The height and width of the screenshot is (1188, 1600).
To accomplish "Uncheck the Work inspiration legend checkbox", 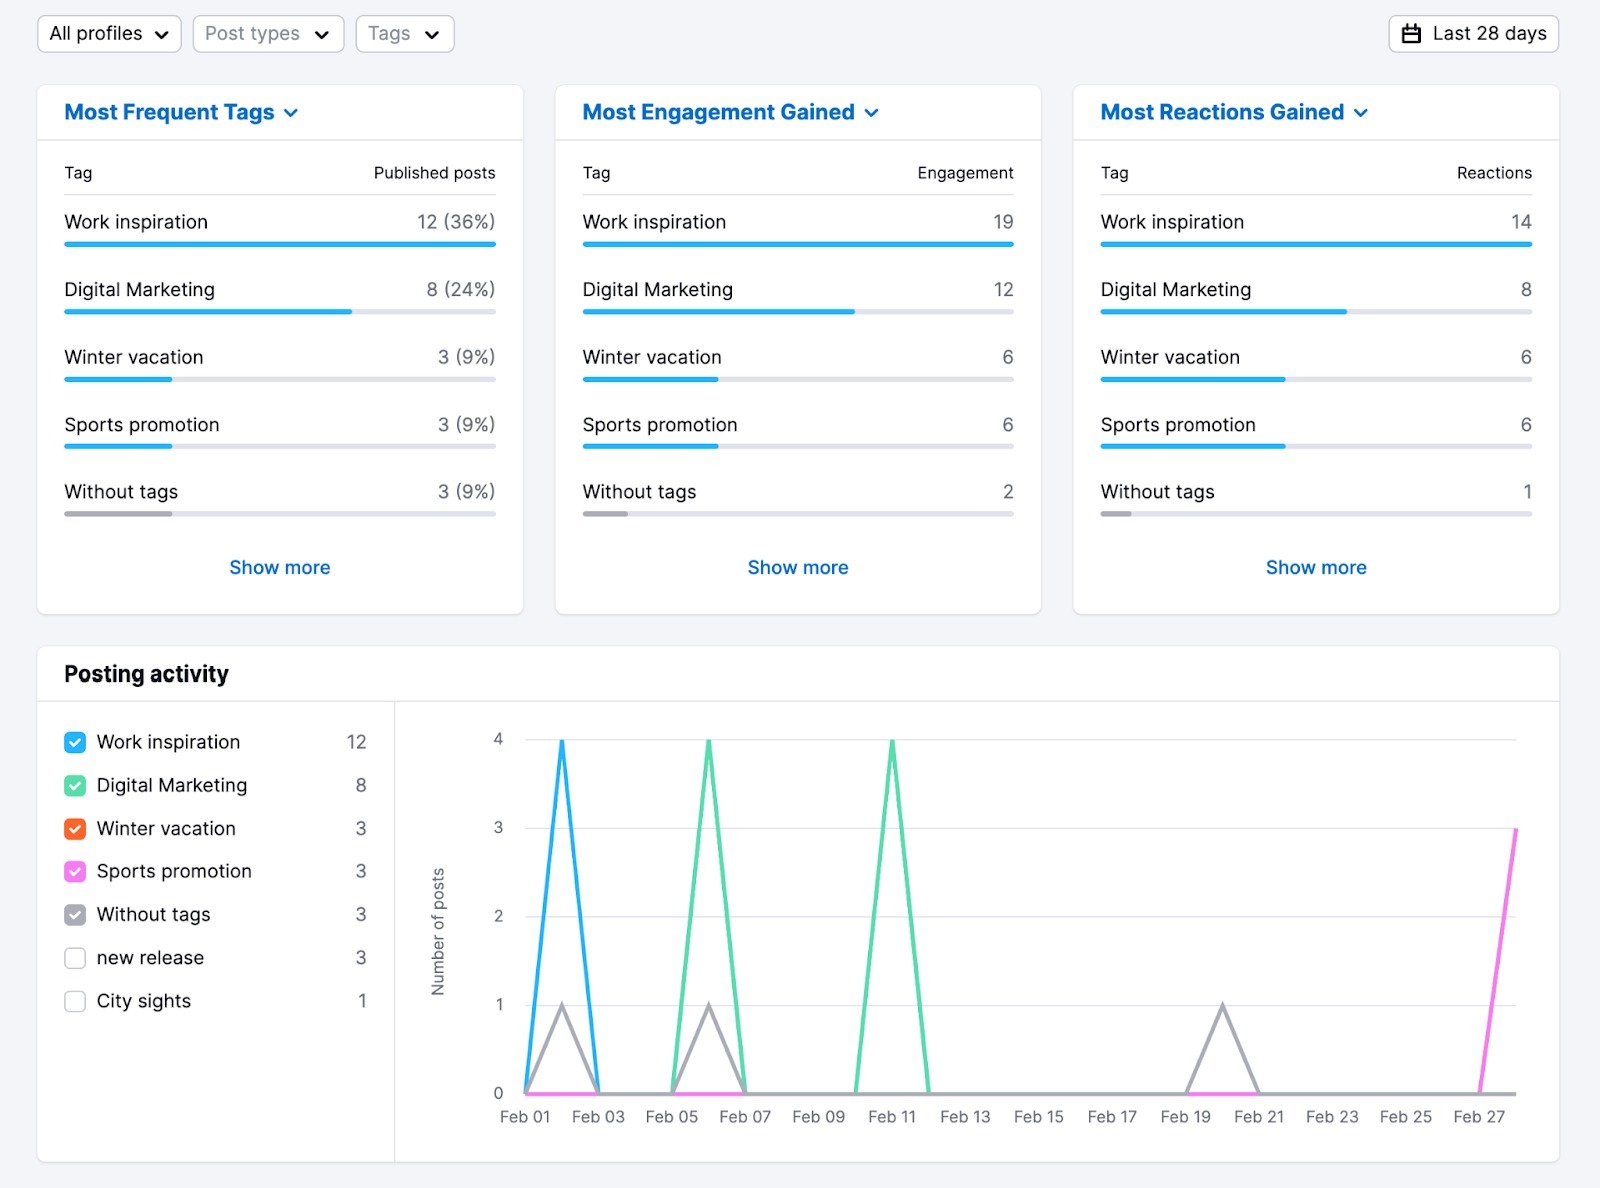I will click(x=74, y=742).
